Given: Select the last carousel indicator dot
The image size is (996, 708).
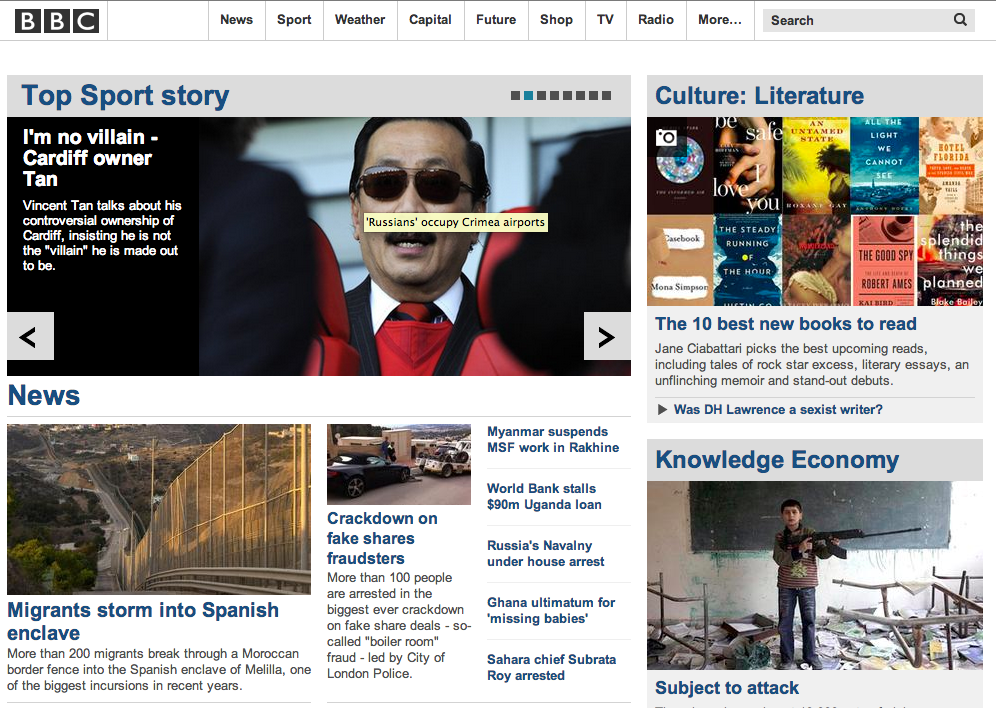Looking at the screenshot, I should point(607,95).
